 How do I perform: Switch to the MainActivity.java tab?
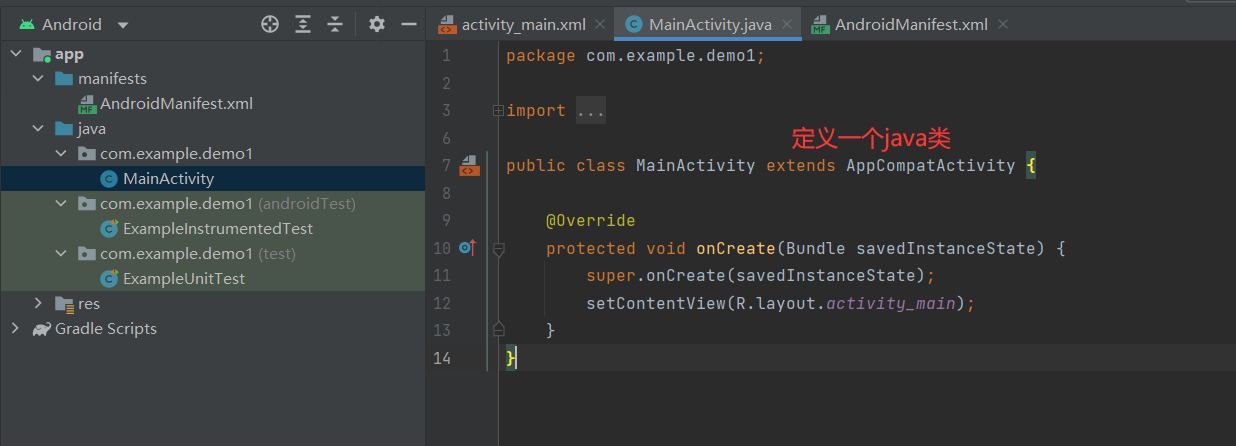pos(709,24)
